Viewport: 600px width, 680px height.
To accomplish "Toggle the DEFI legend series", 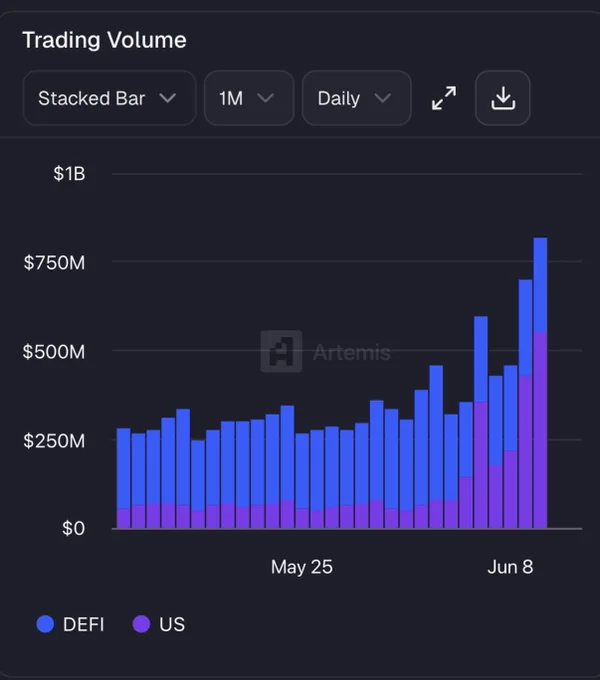I will (x=70, y=624).
